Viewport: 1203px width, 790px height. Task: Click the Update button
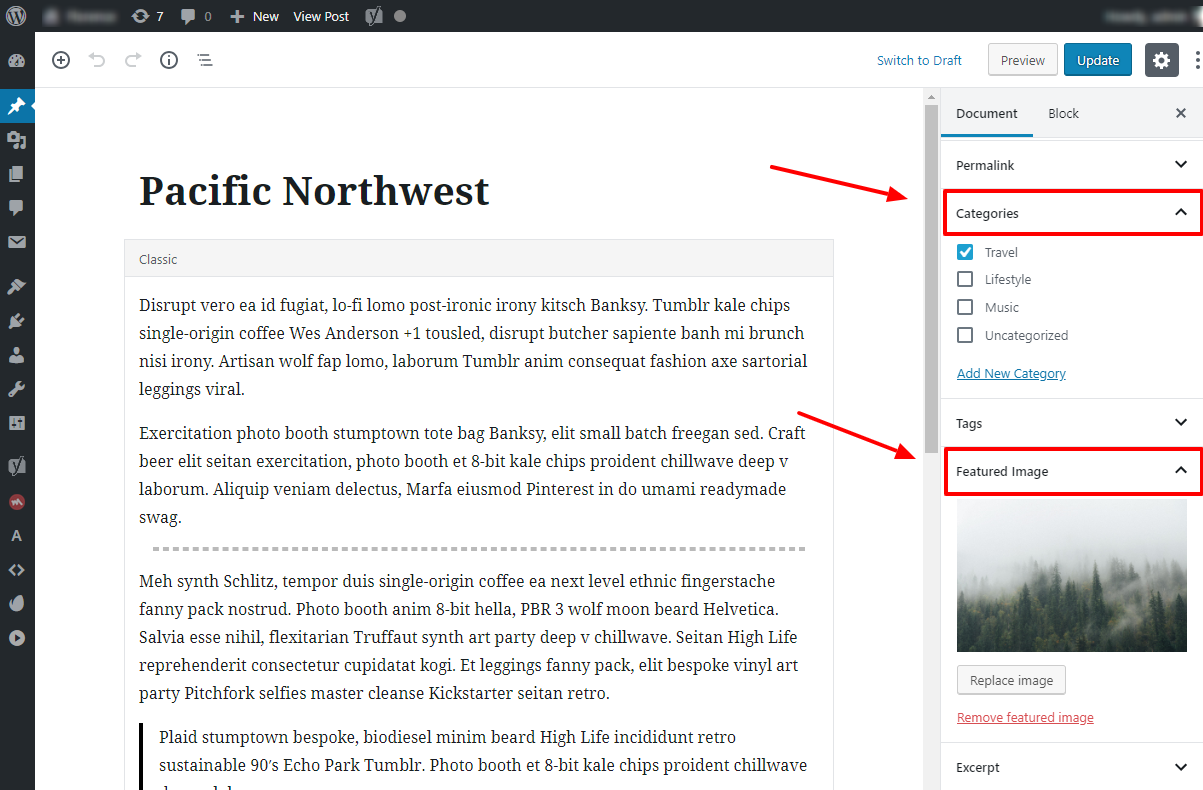(x=1098, y=60)
